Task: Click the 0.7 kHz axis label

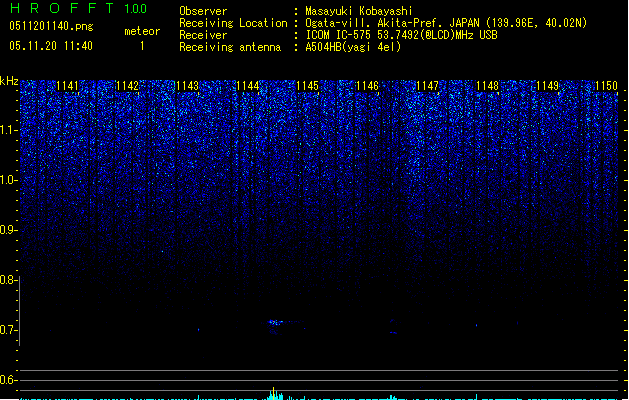Action: [9, 330]
